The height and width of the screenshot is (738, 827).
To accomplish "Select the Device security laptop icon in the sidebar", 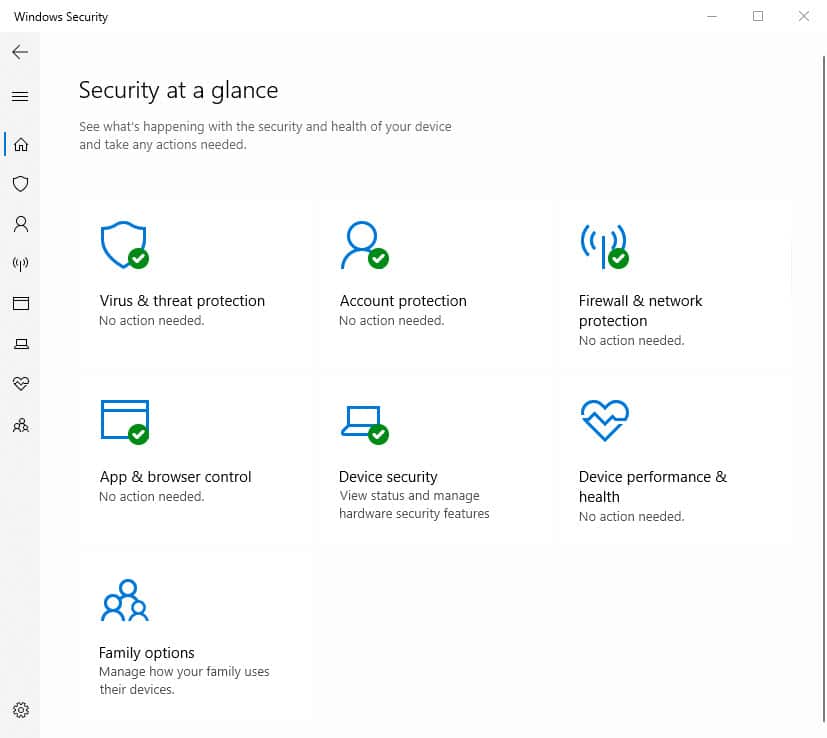I will [20, 344].
